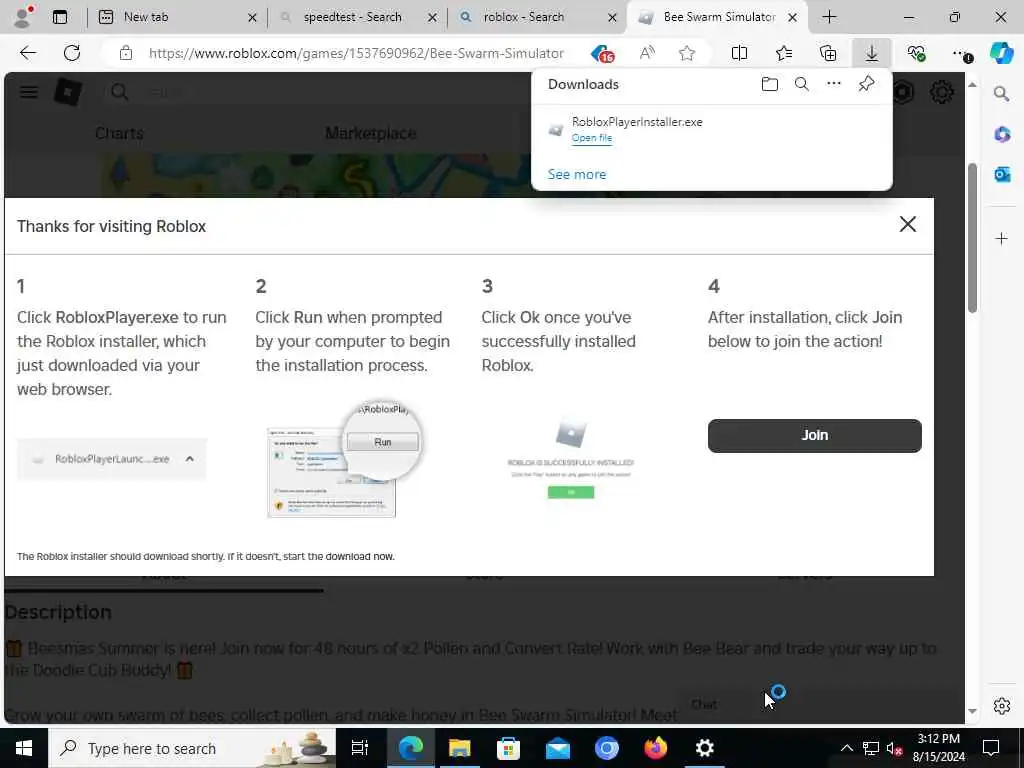Open more options in Downloads panel
Viewport: 1024px width, 768px height.
pyautogui.click(x=834, y=83)
